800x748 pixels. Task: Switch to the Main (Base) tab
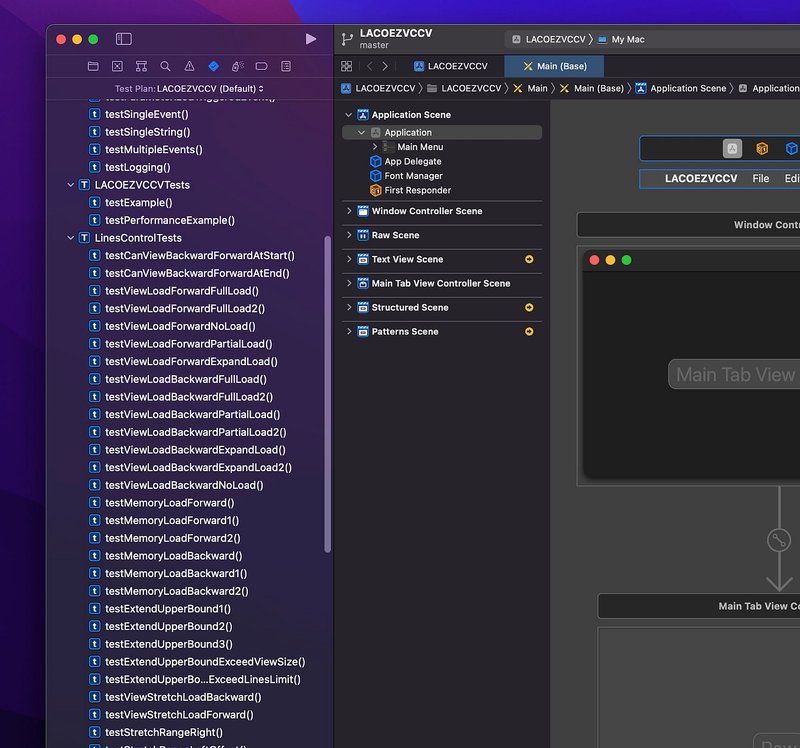pyautogui.click(x=554, y=66)
